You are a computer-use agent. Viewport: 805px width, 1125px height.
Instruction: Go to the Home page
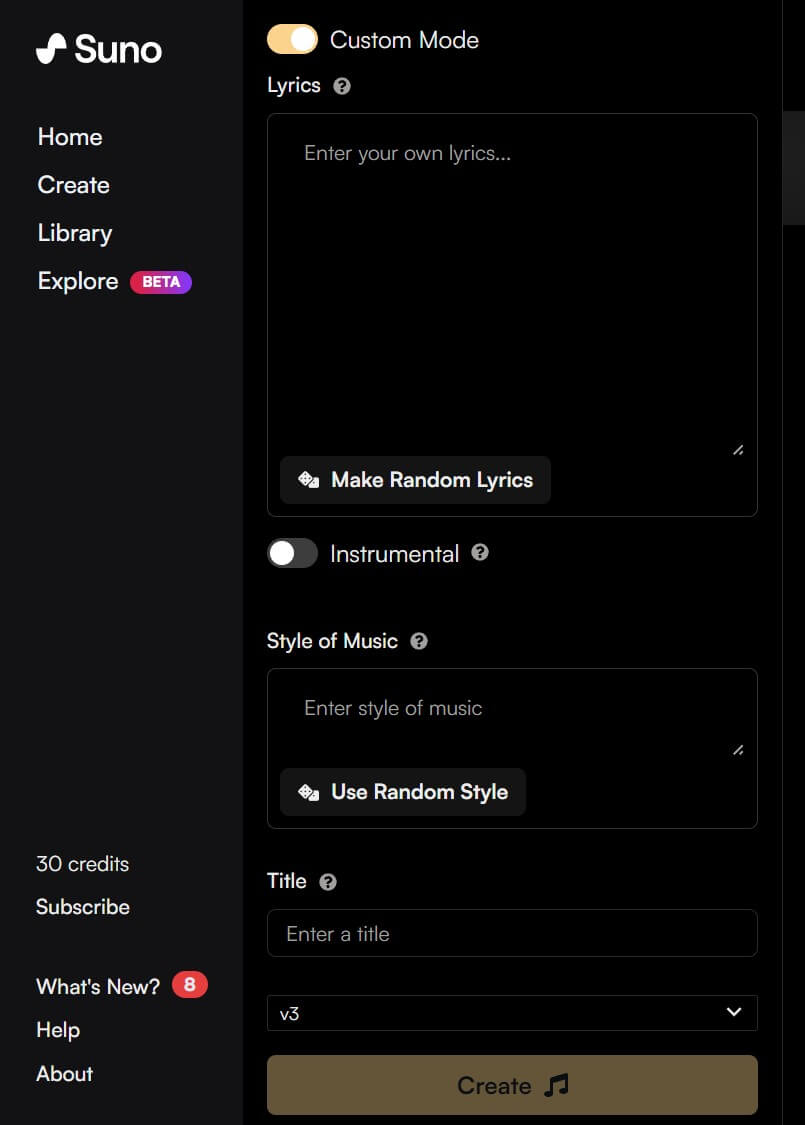[x=70, y=137]
